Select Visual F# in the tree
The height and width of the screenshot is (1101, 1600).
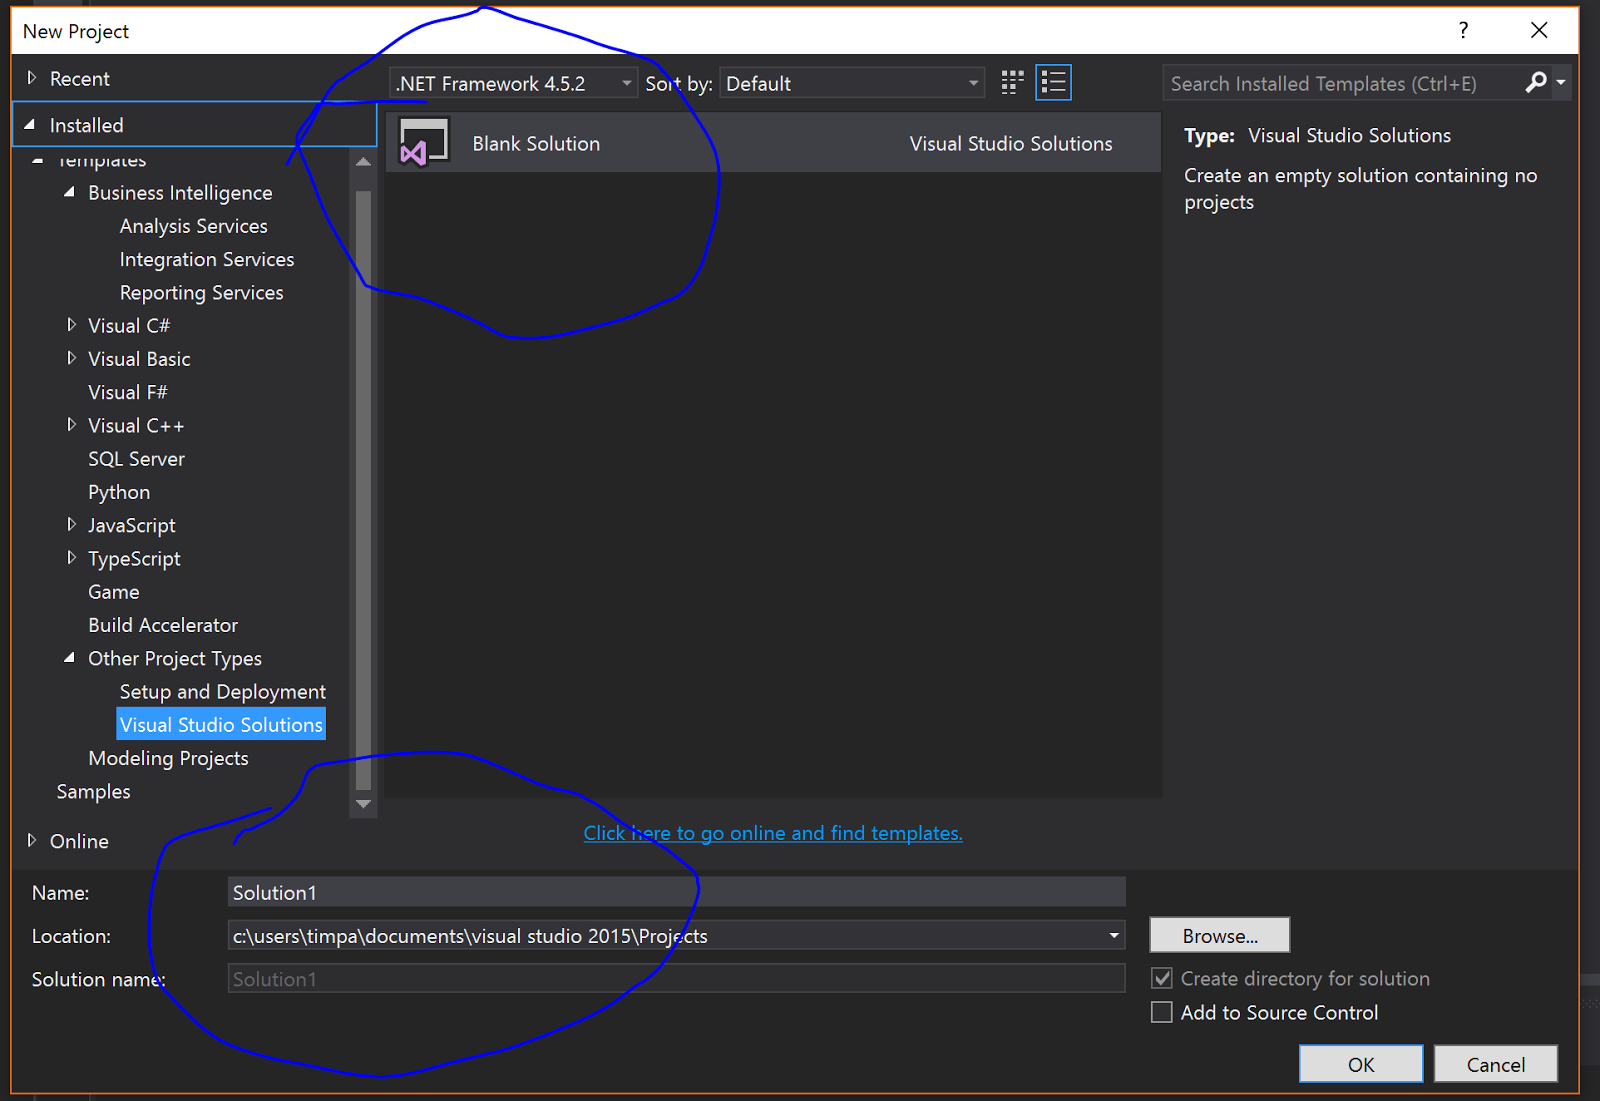[128, 392]
